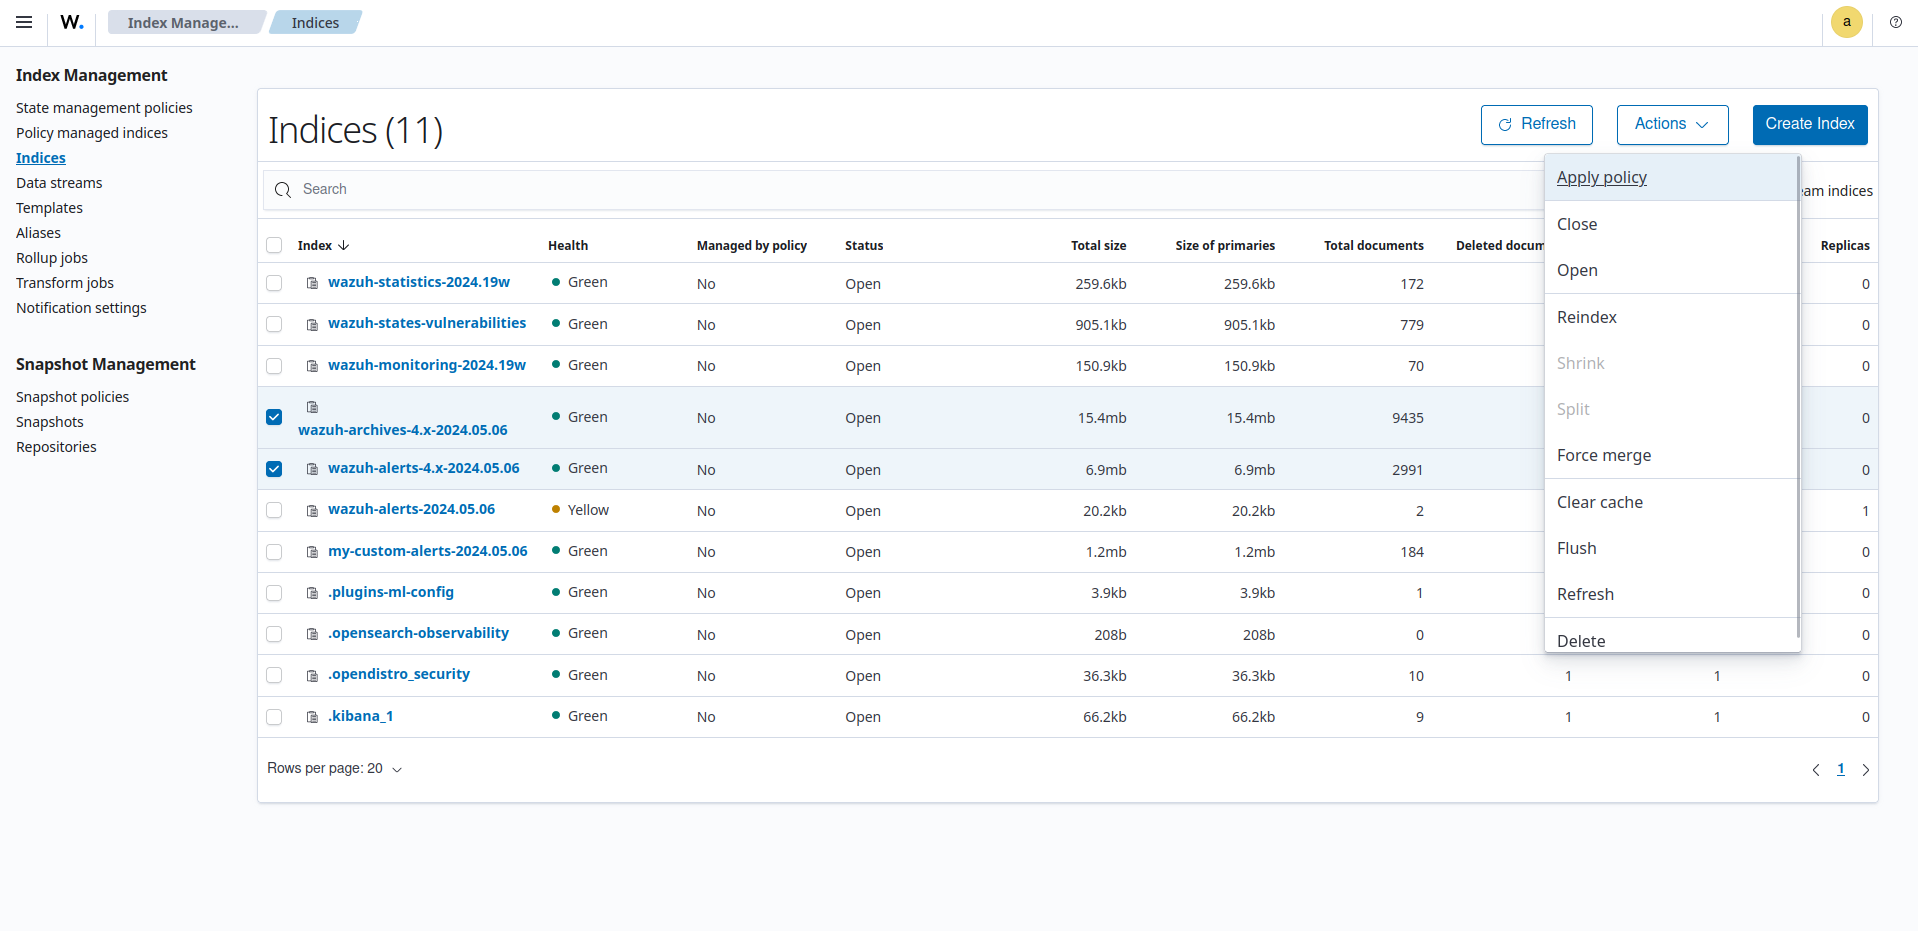1918x931 pixels.
Task: Expand Rows per page selector
Action: point(334,769)
